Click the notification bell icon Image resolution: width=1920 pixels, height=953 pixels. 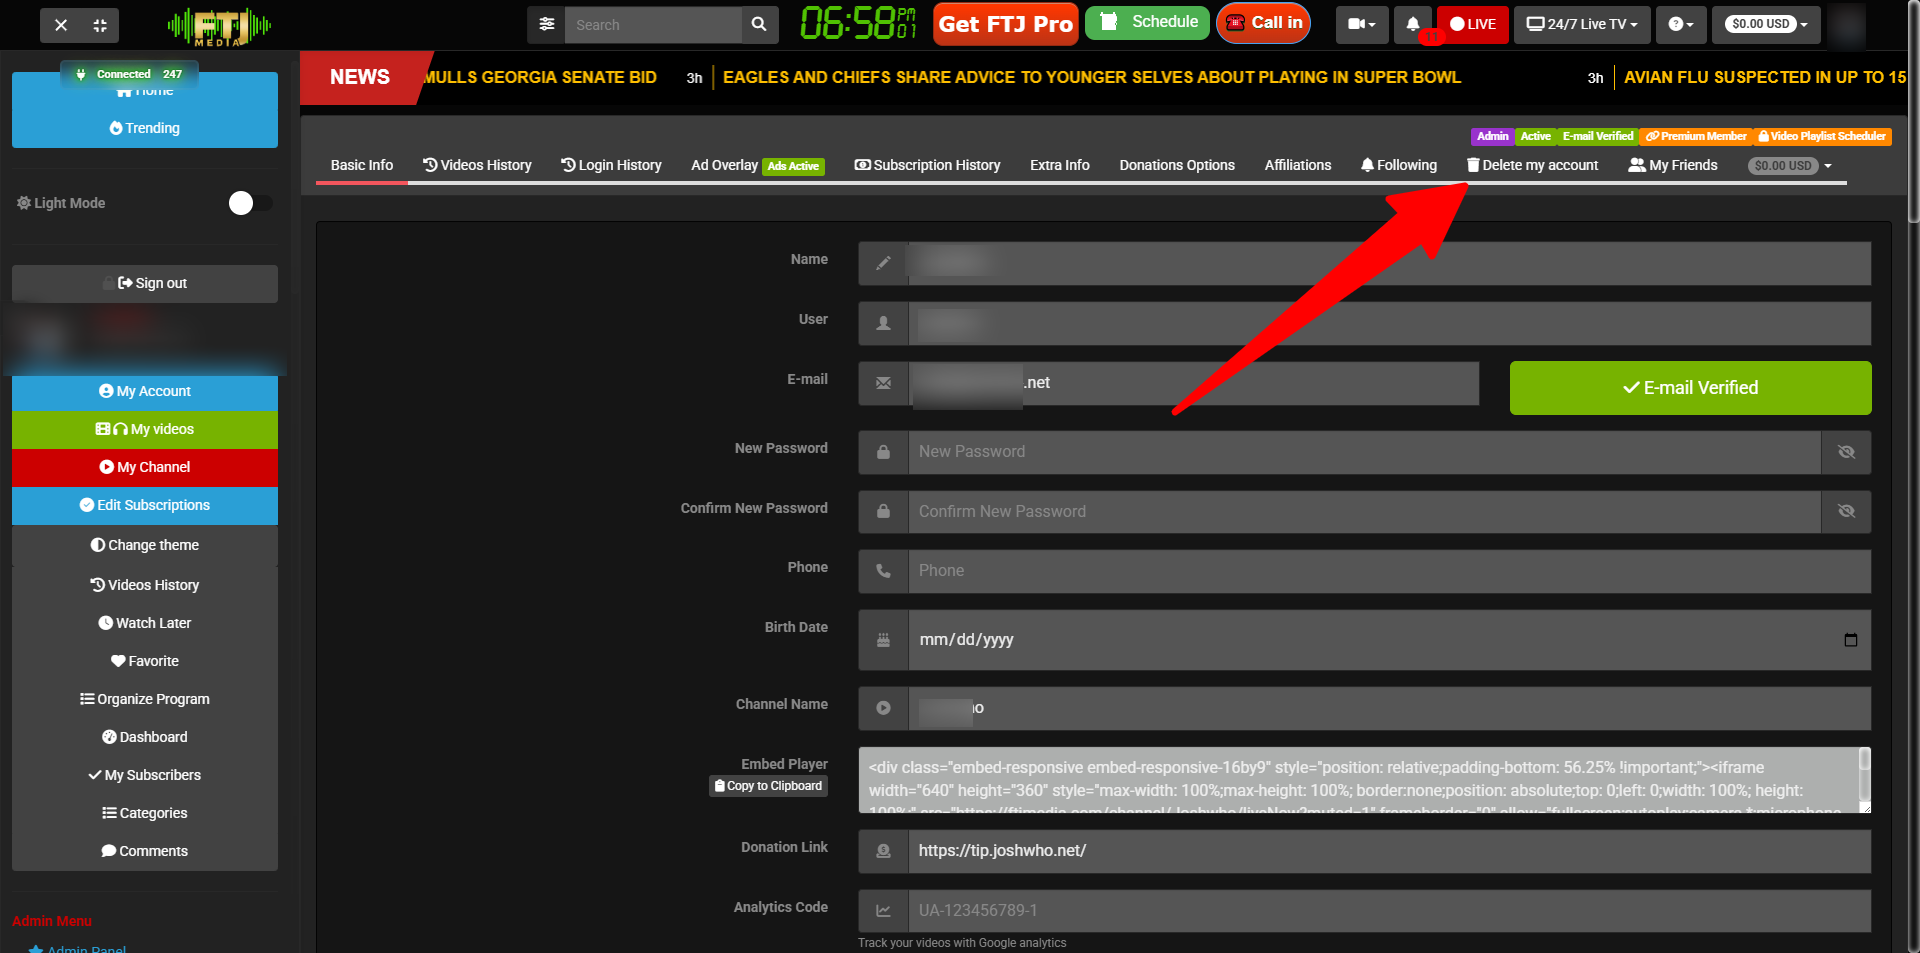pyautogui.click(x=1412, y=24)
